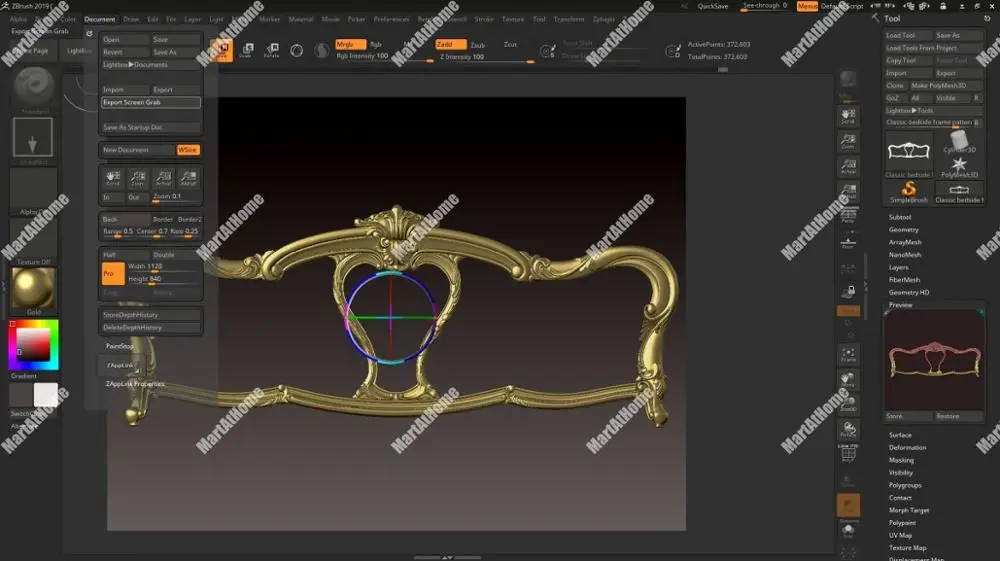Select the SimpleBrush tool icon
This screenshot has height=561, width=1000.
909,190
